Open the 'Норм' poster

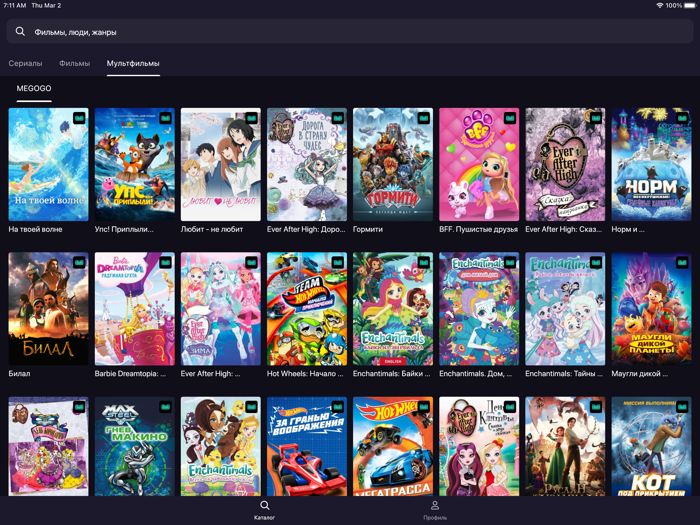[x=651, y=164]
